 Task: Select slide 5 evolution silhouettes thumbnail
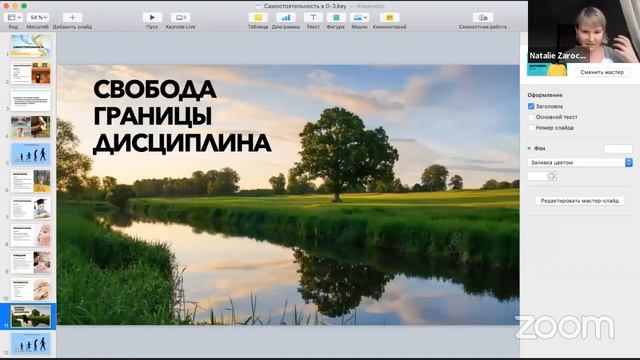pos(31,154)
